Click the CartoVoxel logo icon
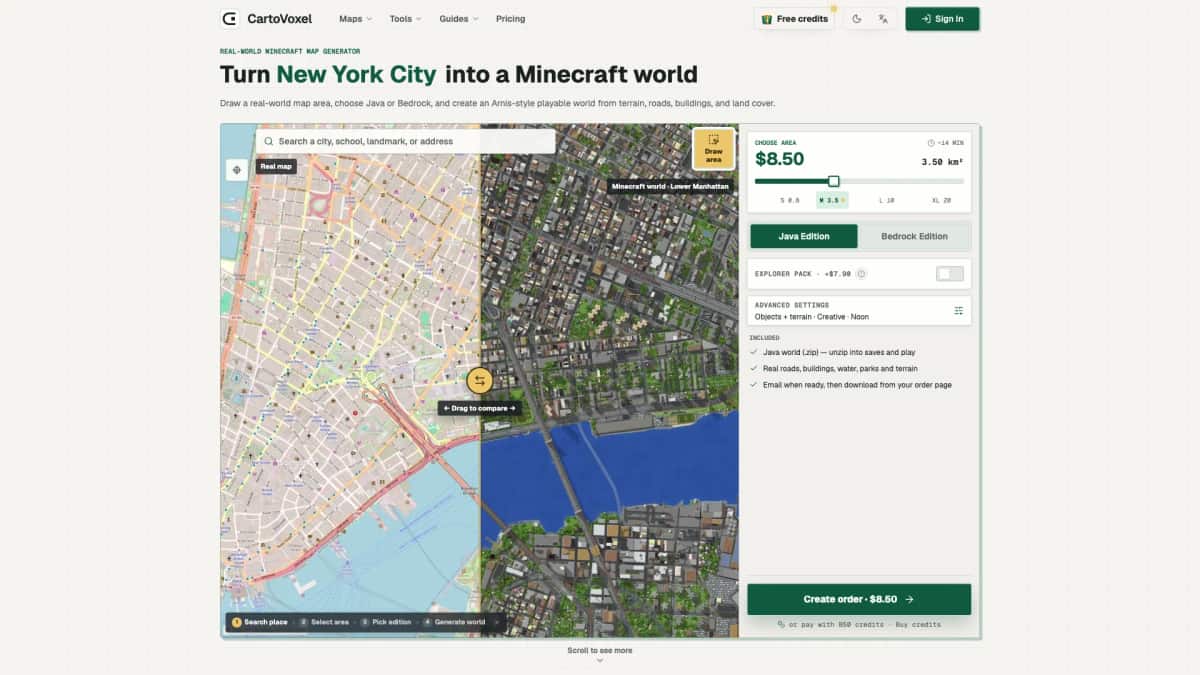Viewport: 1200px width, 675px height. click(230, 18)
